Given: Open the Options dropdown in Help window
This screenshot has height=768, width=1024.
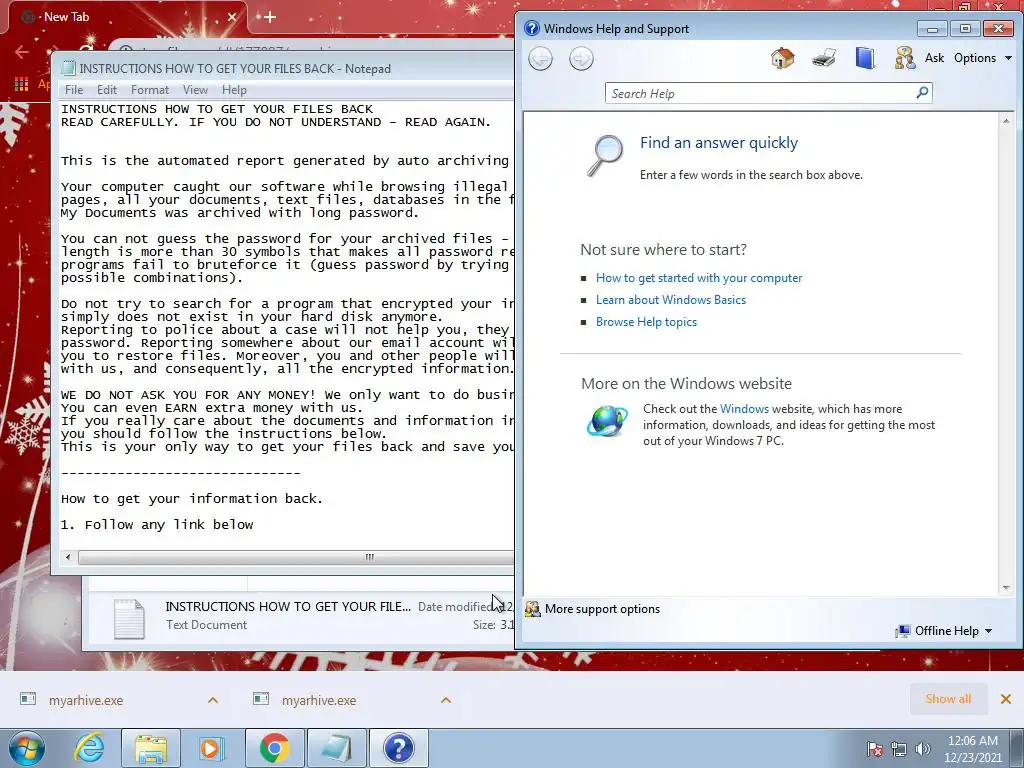Looking at the screenshot, I should [983, 57].
